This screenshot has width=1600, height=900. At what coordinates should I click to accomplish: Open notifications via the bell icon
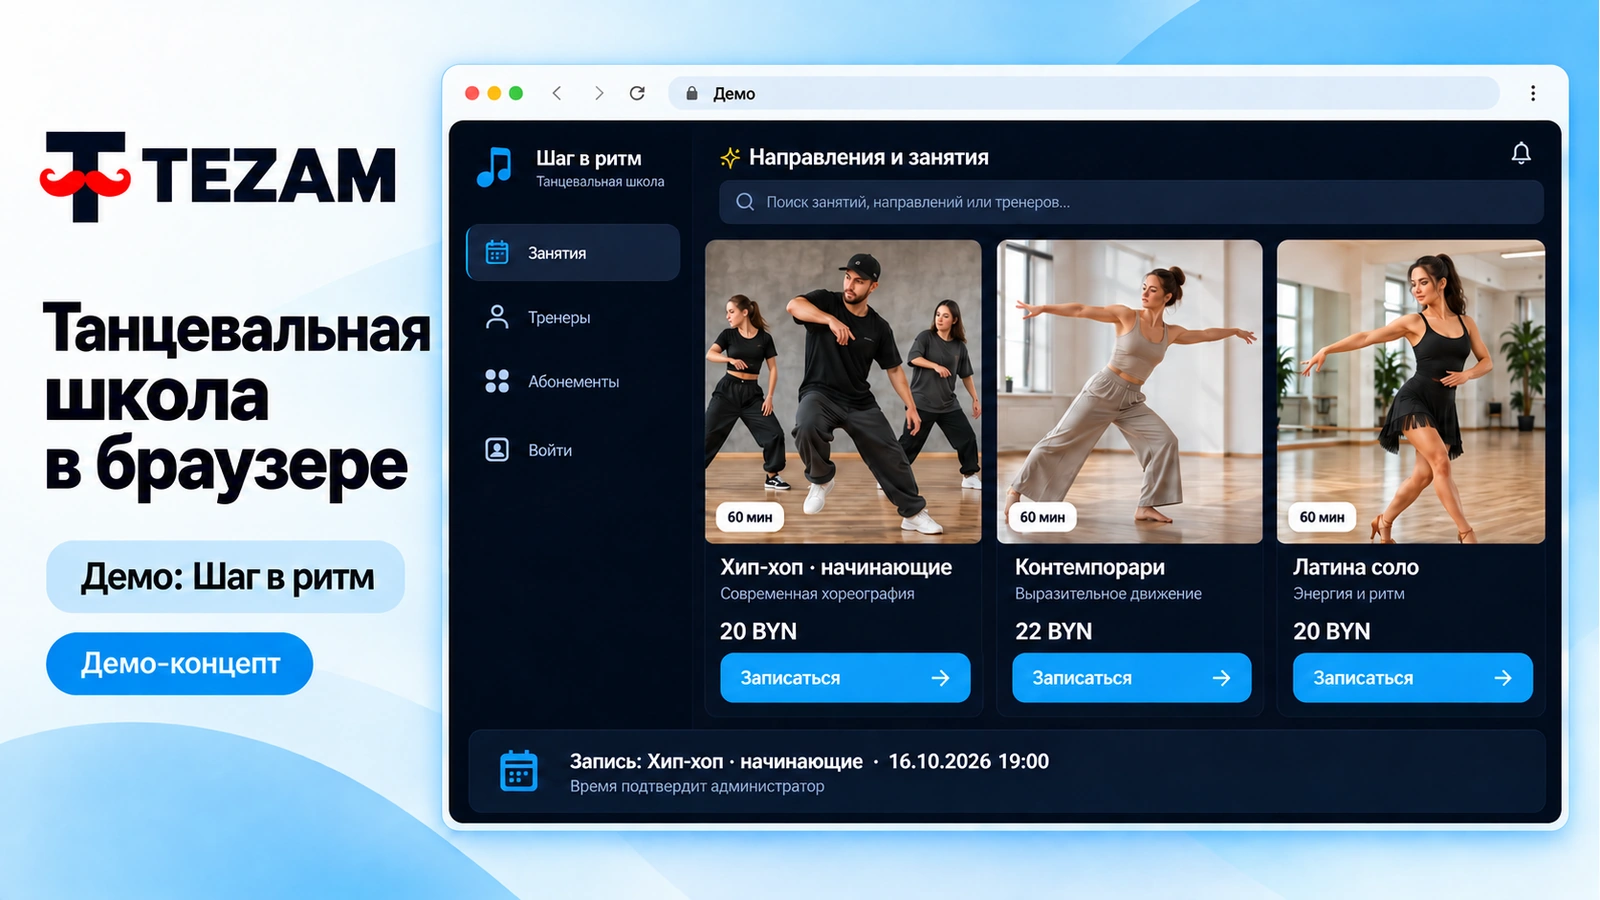pyautogui.click(x=1521, y=153)
